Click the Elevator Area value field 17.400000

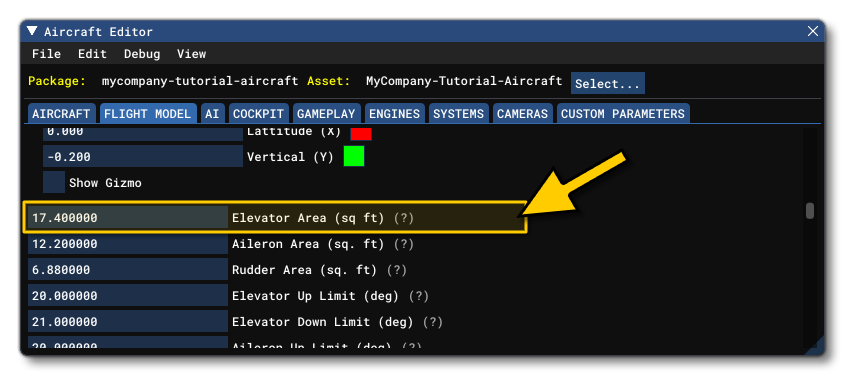(128, 218)
